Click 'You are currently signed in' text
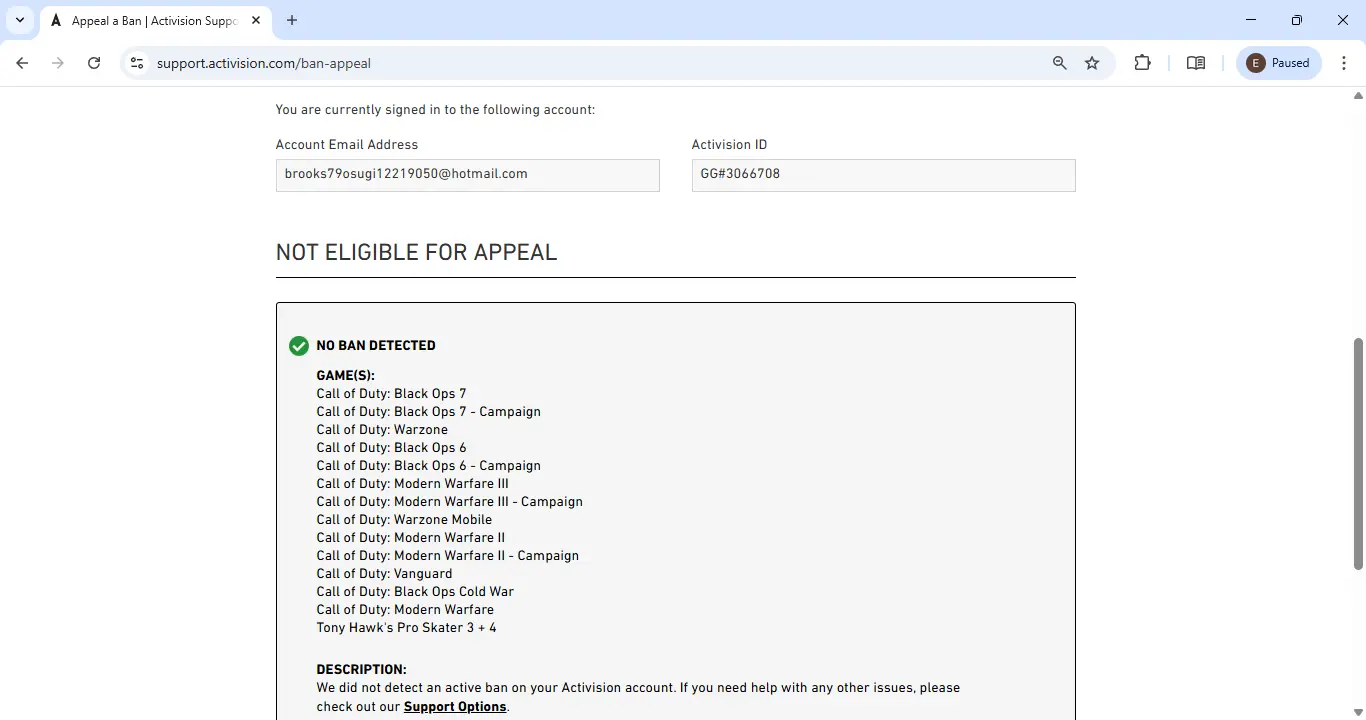Viewport: 1366px width, 720px height. point(436,110)
